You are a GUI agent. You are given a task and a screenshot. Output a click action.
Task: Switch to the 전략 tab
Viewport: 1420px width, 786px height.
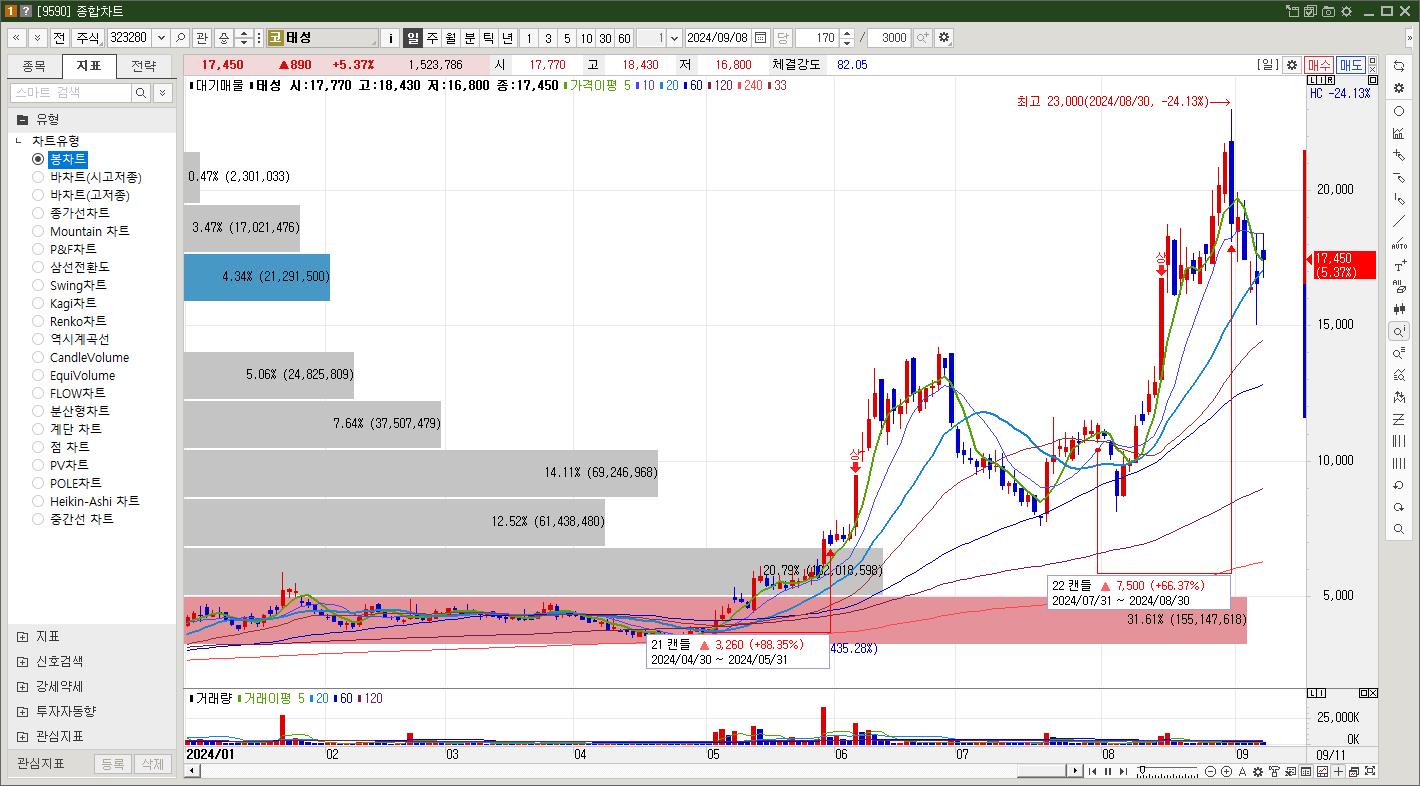point(143,66)
